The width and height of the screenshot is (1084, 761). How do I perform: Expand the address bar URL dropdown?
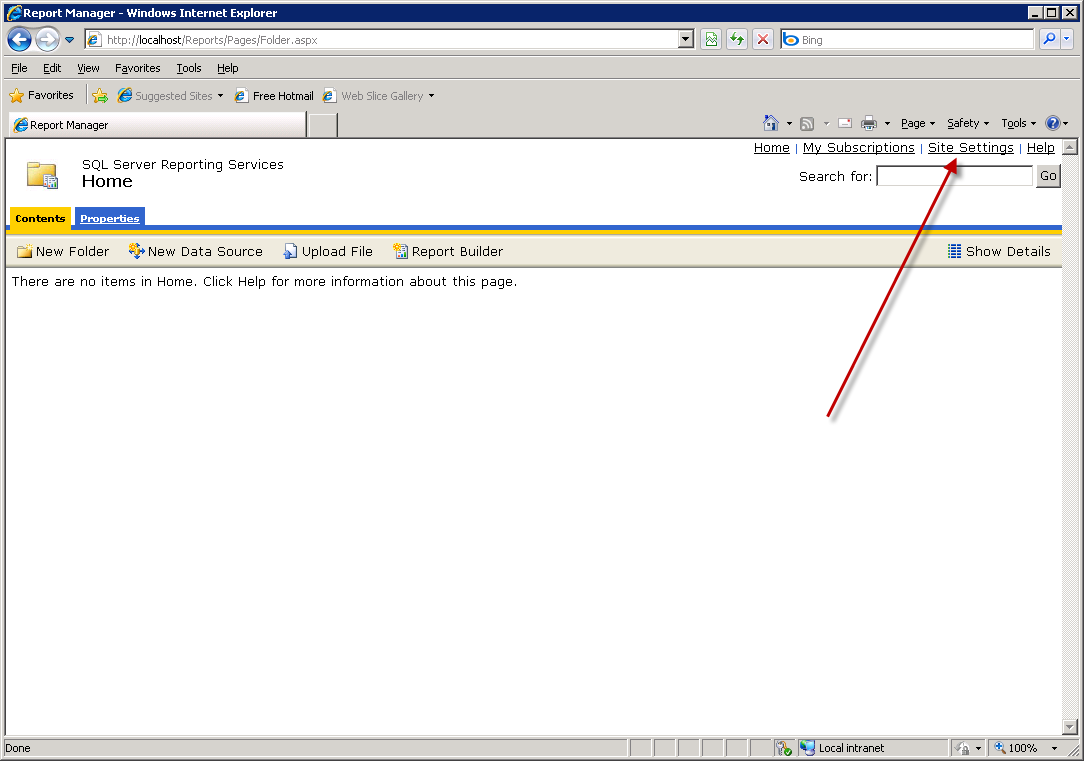pyautogui.click(x=685, y=40)
